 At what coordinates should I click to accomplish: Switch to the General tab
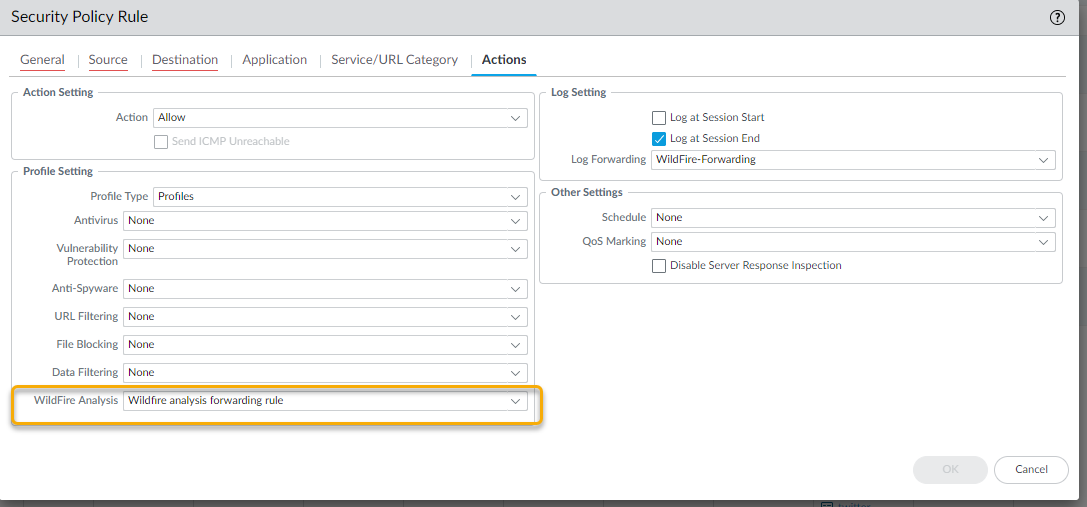pos(42,60)
